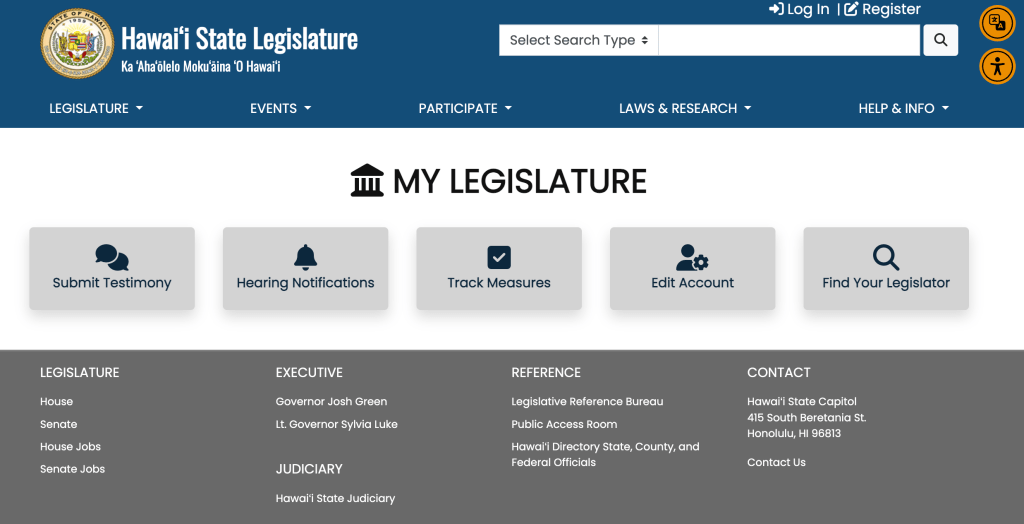Click the Register pencil icon

[x=851, y=9]
